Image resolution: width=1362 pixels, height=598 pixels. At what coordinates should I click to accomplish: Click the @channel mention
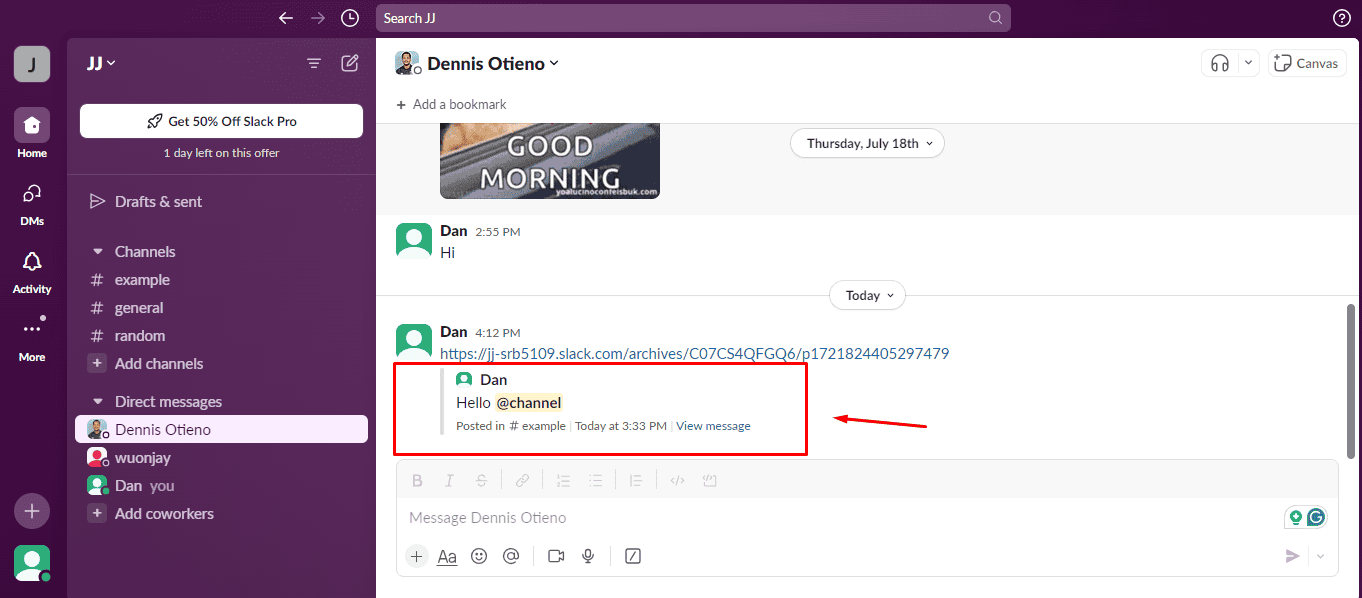(529, 403)
